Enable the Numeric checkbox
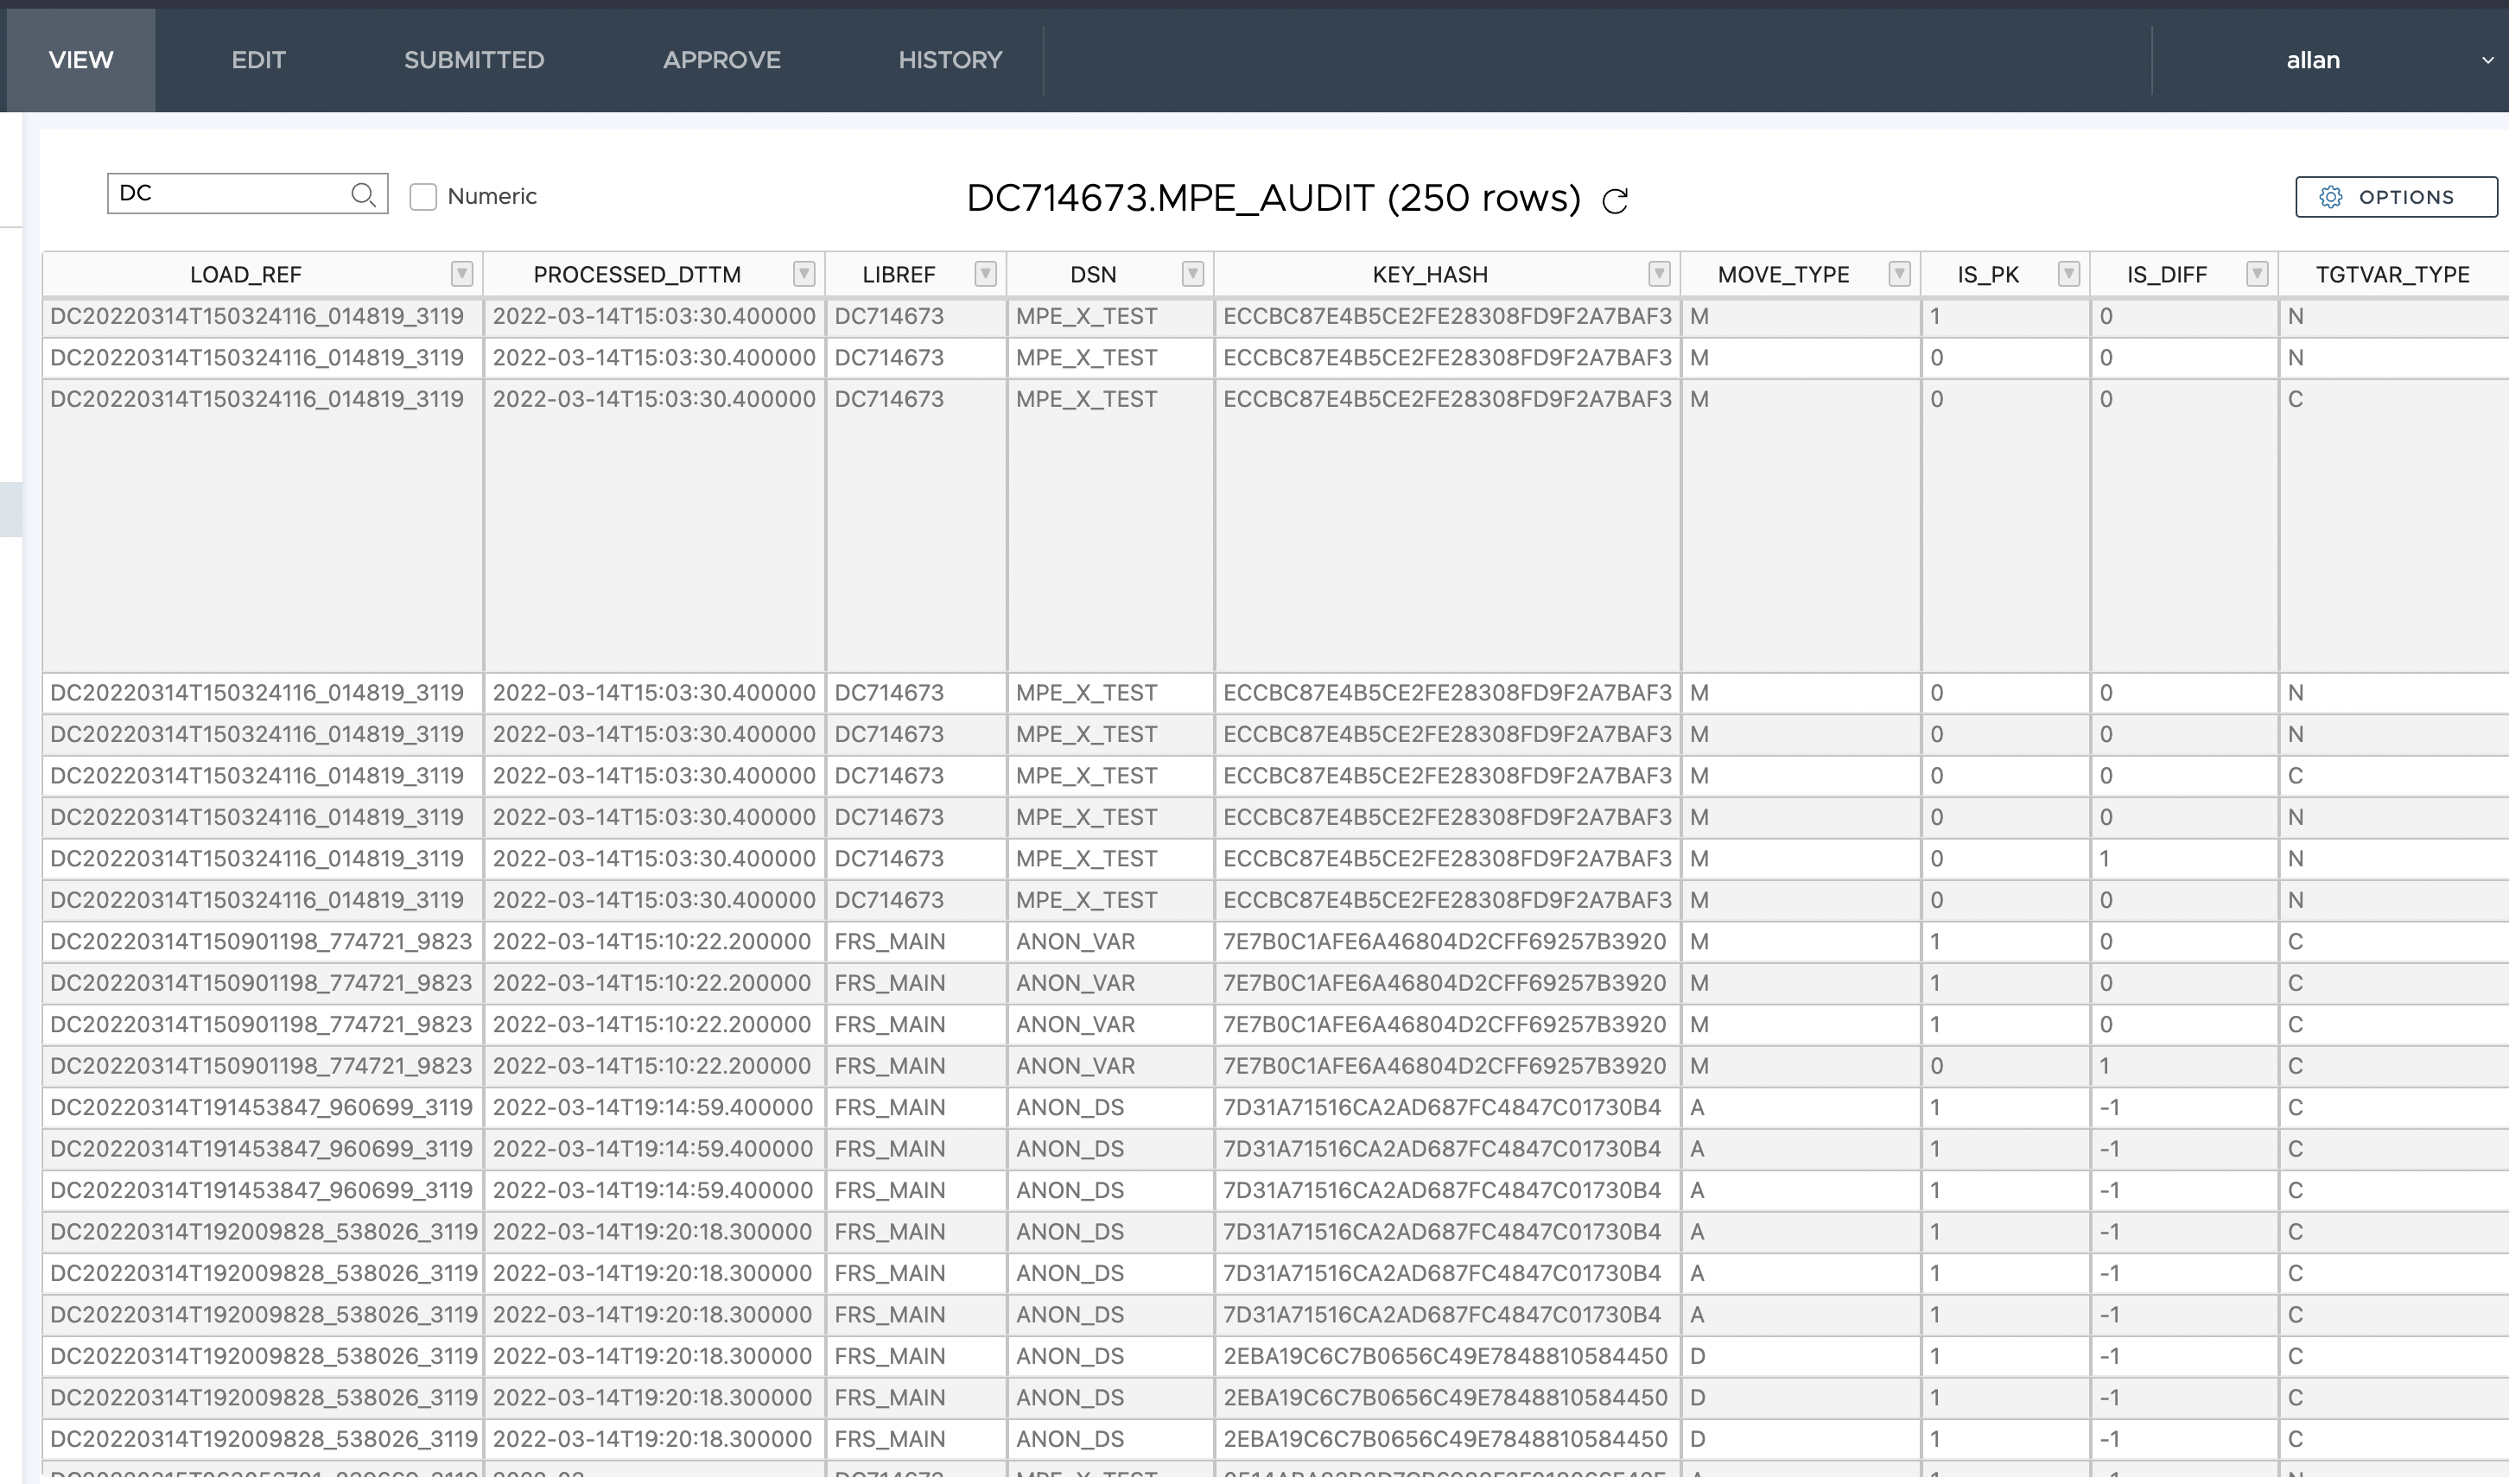The height and width of the screenshot is (1484, 2509). click(x=423, y=196)
